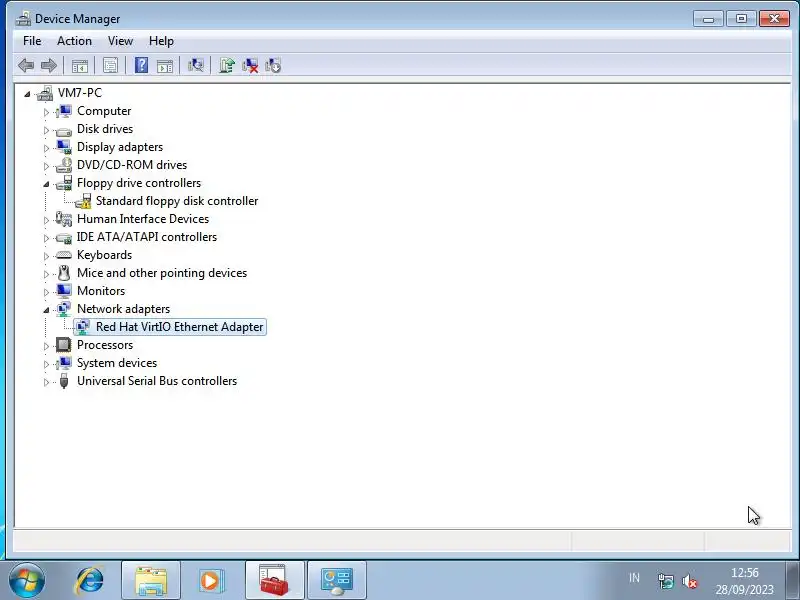Open the File menu
This screenshot has height=600, width=800.
(32, 41)
